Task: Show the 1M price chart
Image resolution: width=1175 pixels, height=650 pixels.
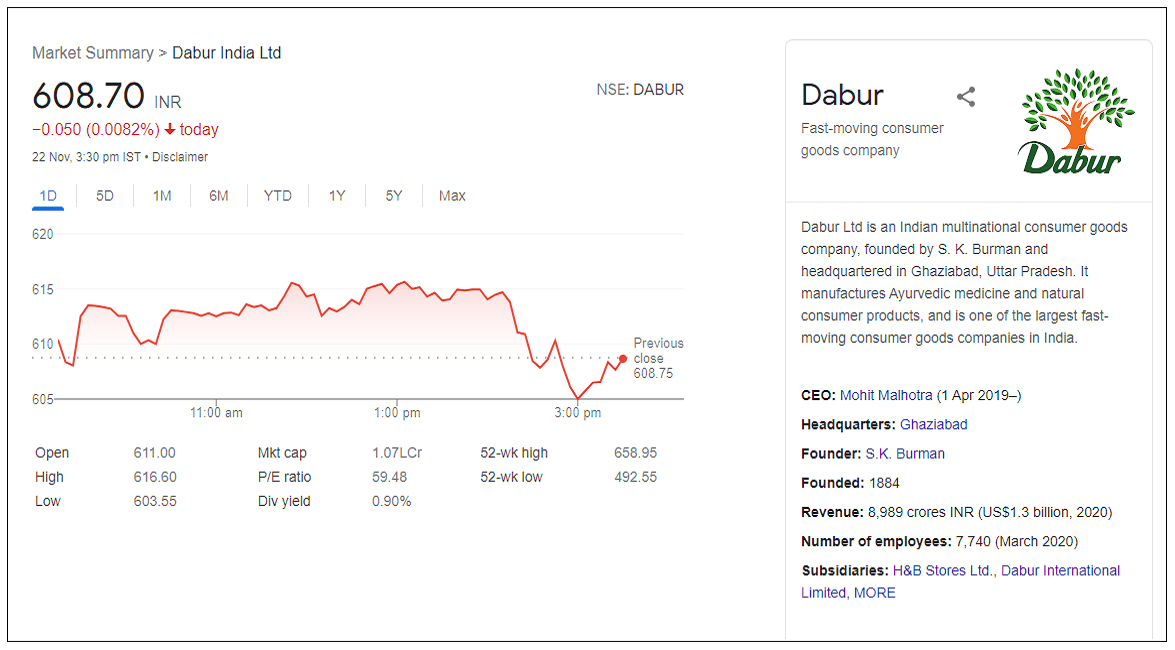Action: 162,196
